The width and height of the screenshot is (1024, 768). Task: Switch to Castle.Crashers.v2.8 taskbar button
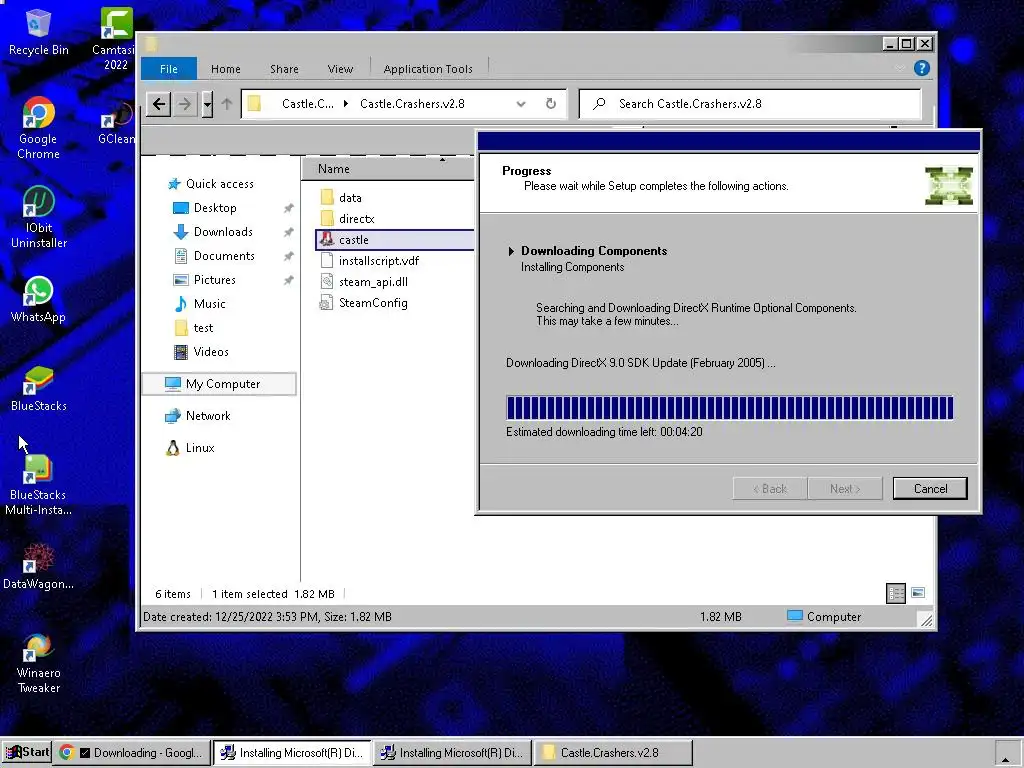(613, 752)
